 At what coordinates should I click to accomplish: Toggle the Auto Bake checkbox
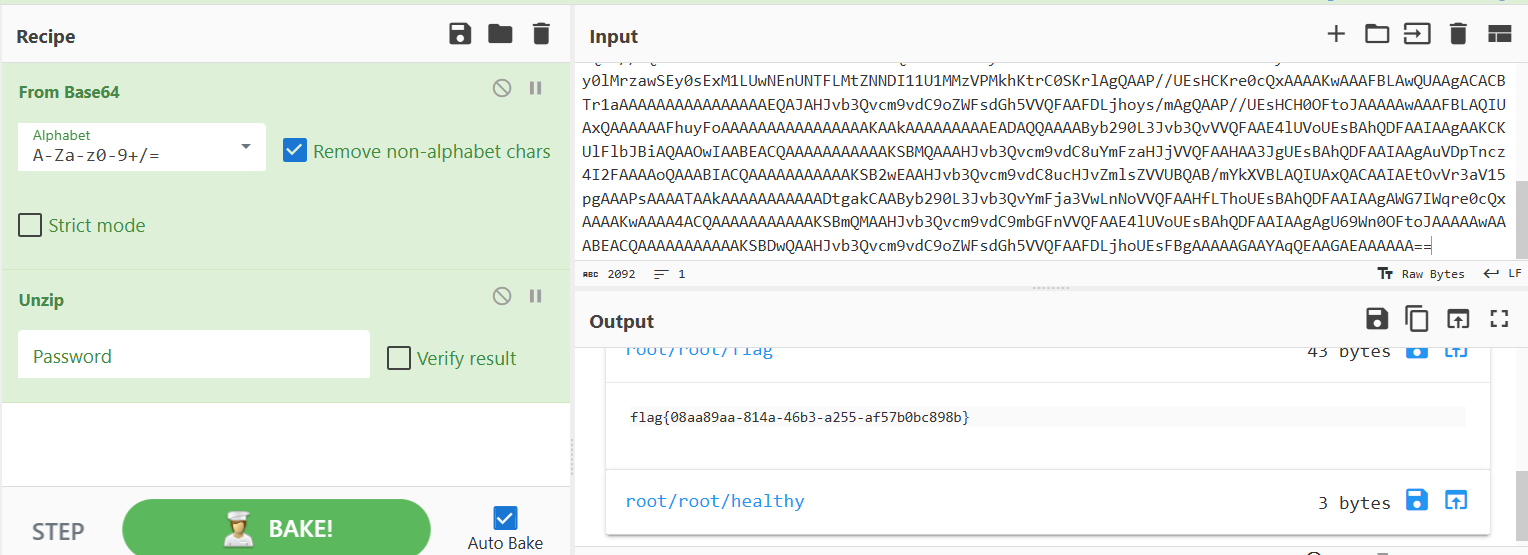point(505,518)
